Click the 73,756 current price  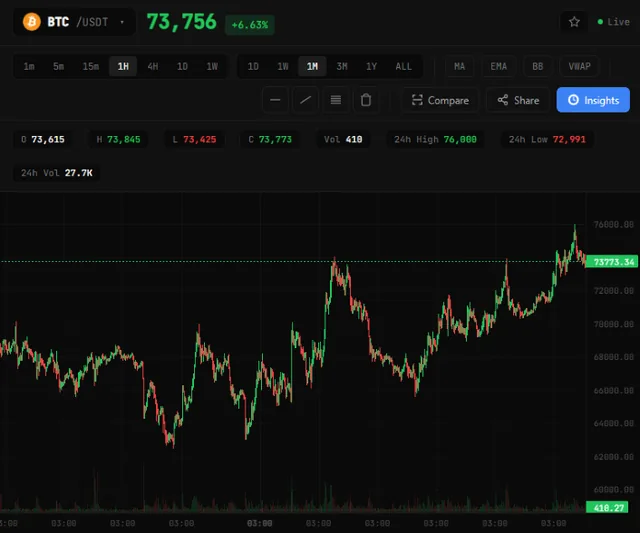[x=182, y=22]
